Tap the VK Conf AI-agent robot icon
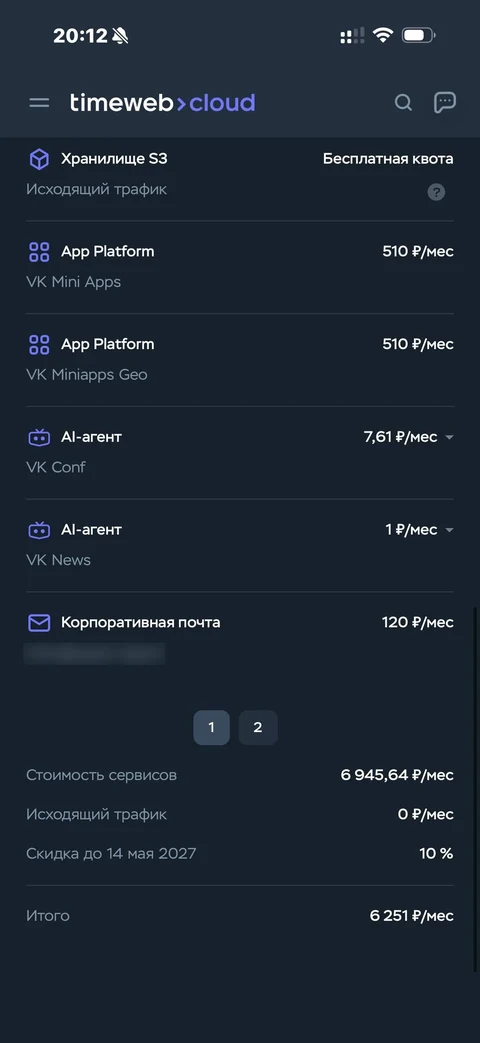 39,438
